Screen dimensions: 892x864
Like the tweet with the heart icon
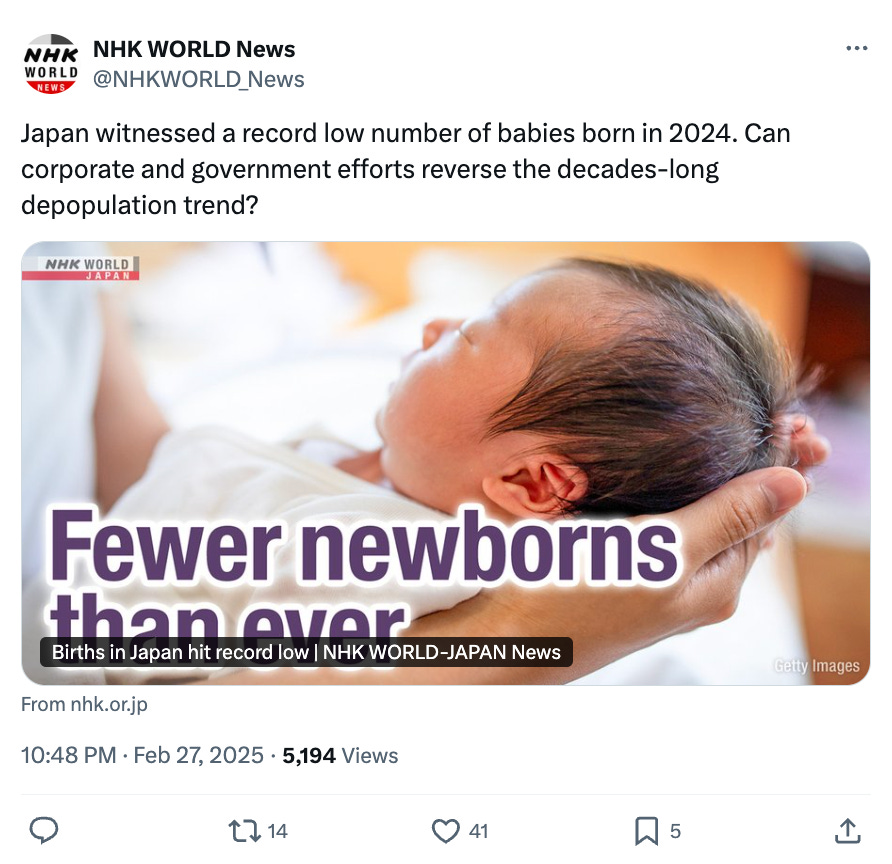click(445, 831)
